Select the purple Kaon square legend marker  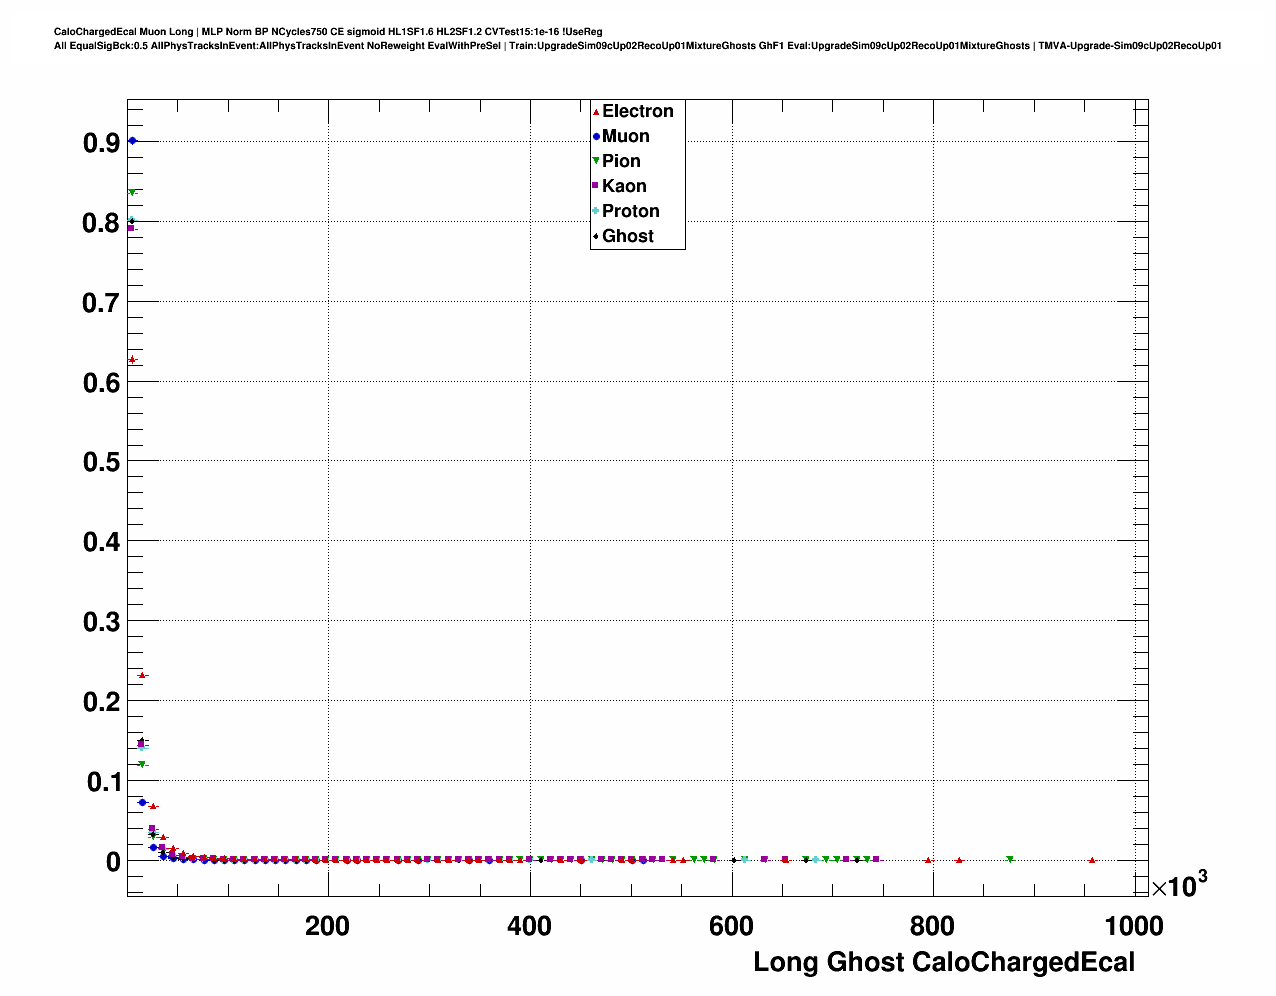596,186
